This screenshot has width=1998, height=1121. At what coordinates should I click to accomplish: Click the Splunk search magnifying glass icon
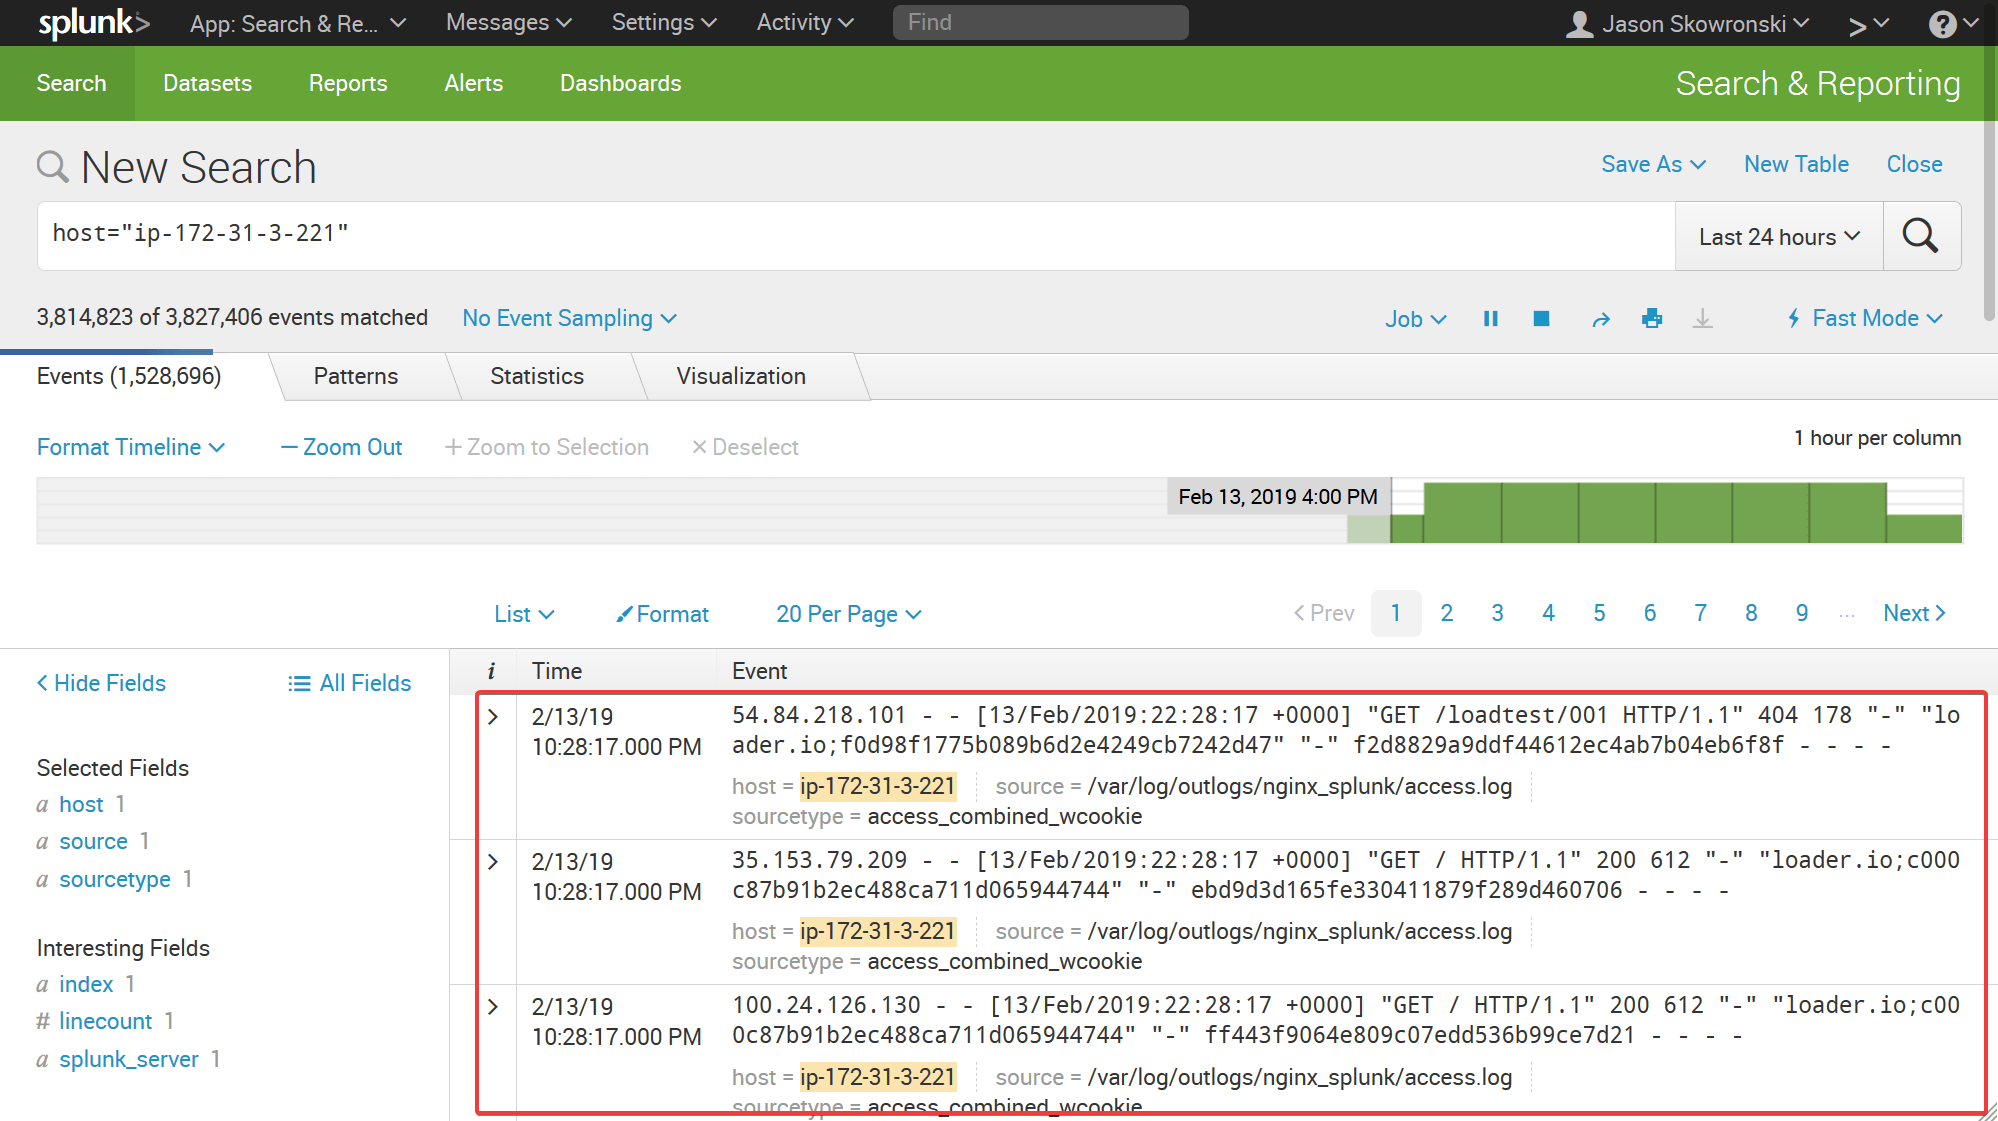[1924, 235]
